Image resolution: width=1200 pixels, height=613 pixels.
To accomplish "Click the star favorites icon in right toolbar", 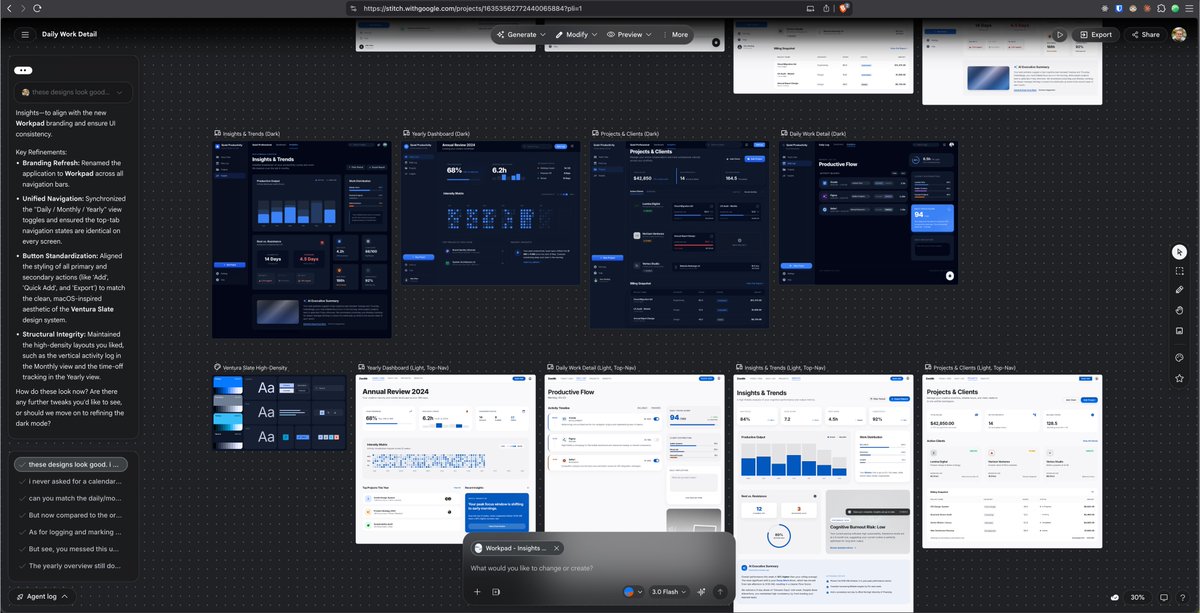I will click(1180, 378).
